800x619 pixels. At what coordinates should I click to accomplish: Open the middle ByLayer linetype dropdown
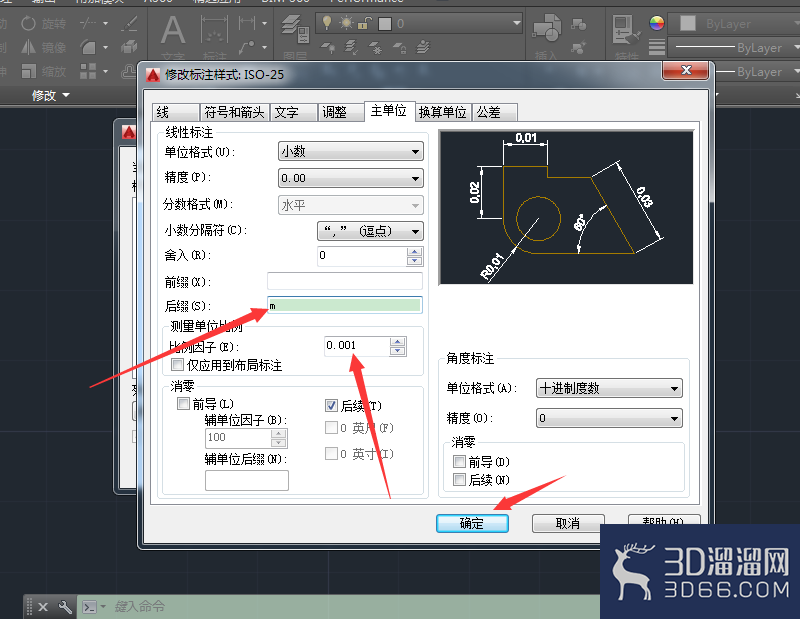734,47
